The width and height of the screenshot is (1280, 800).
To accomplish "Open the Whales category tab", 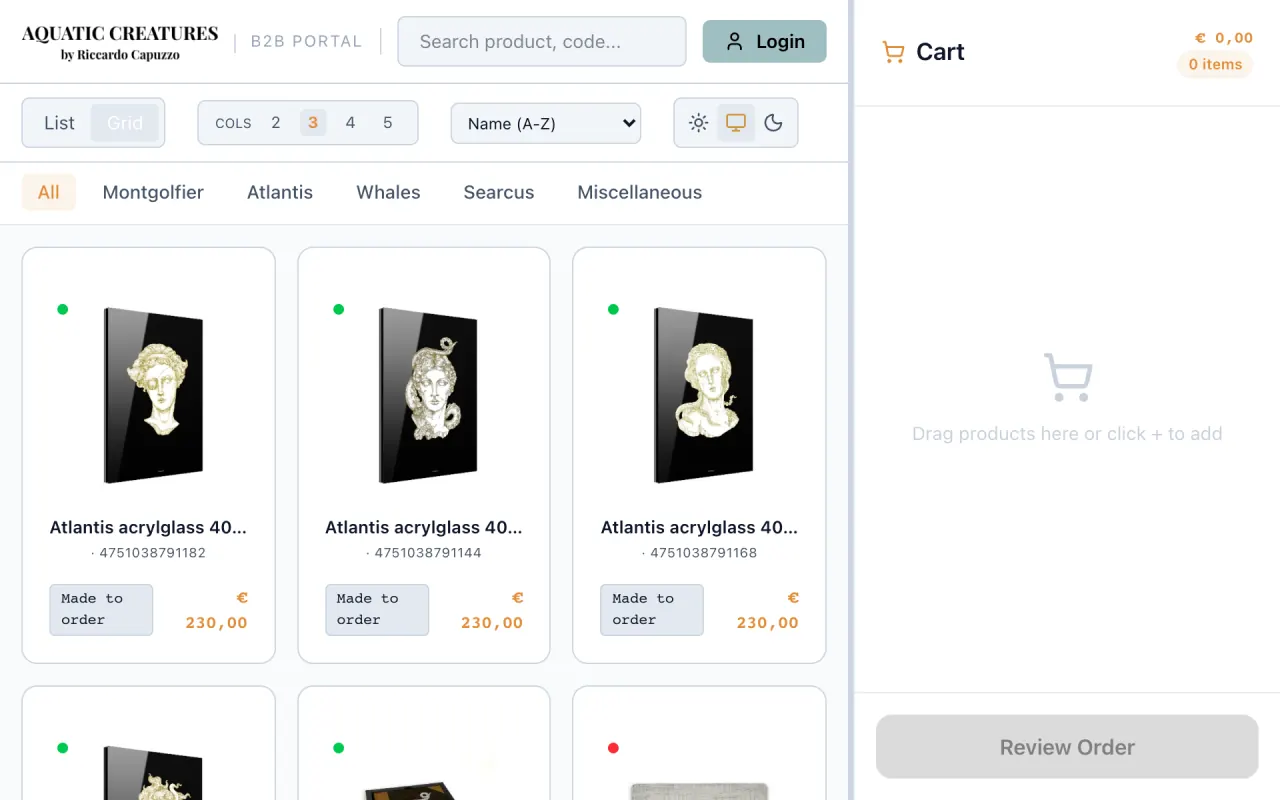I will pos(388,192).
